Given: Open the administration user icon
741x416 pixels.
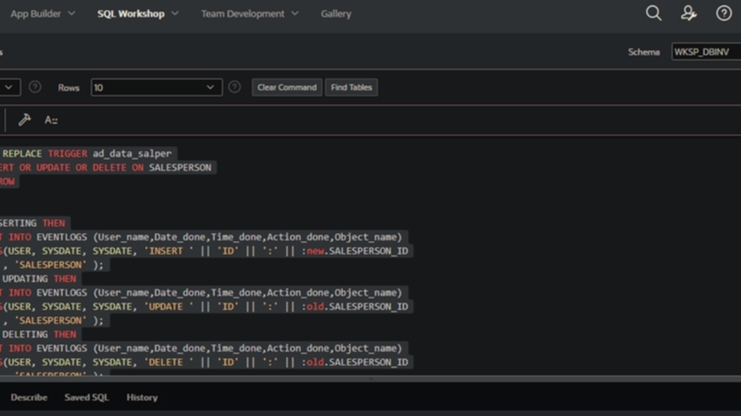Looking at the screenshot, I should click(689, 13).
